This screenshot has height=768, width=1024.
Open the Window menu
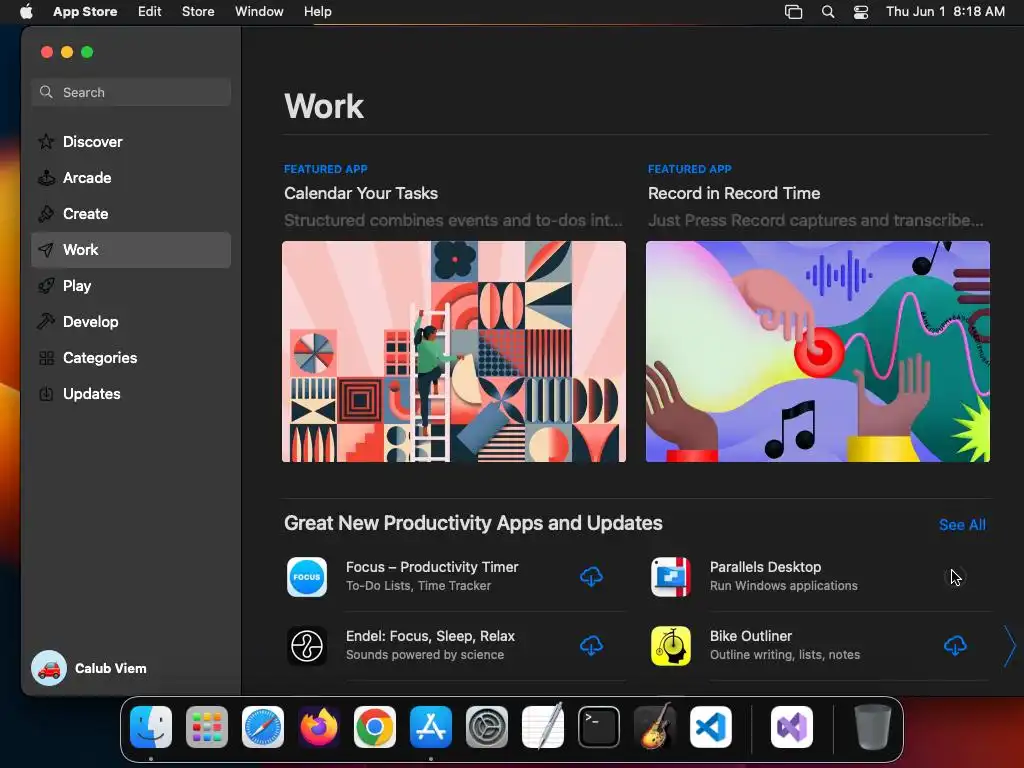259,12
